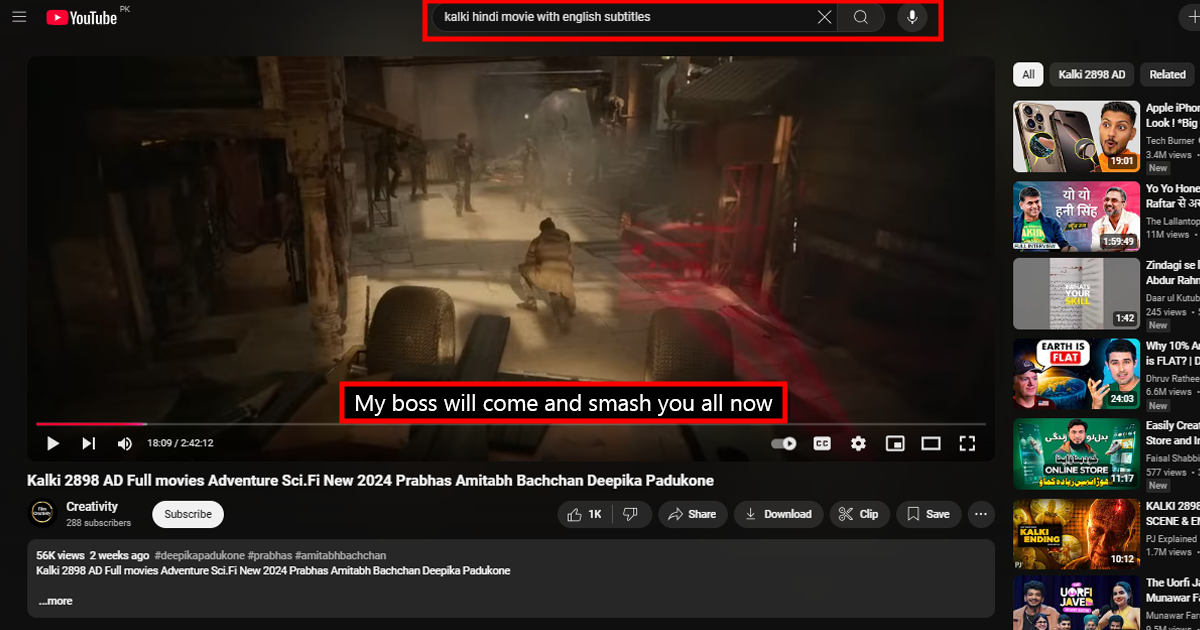Share the video
Screen dimensions: 1200x630
pos(692,514)
